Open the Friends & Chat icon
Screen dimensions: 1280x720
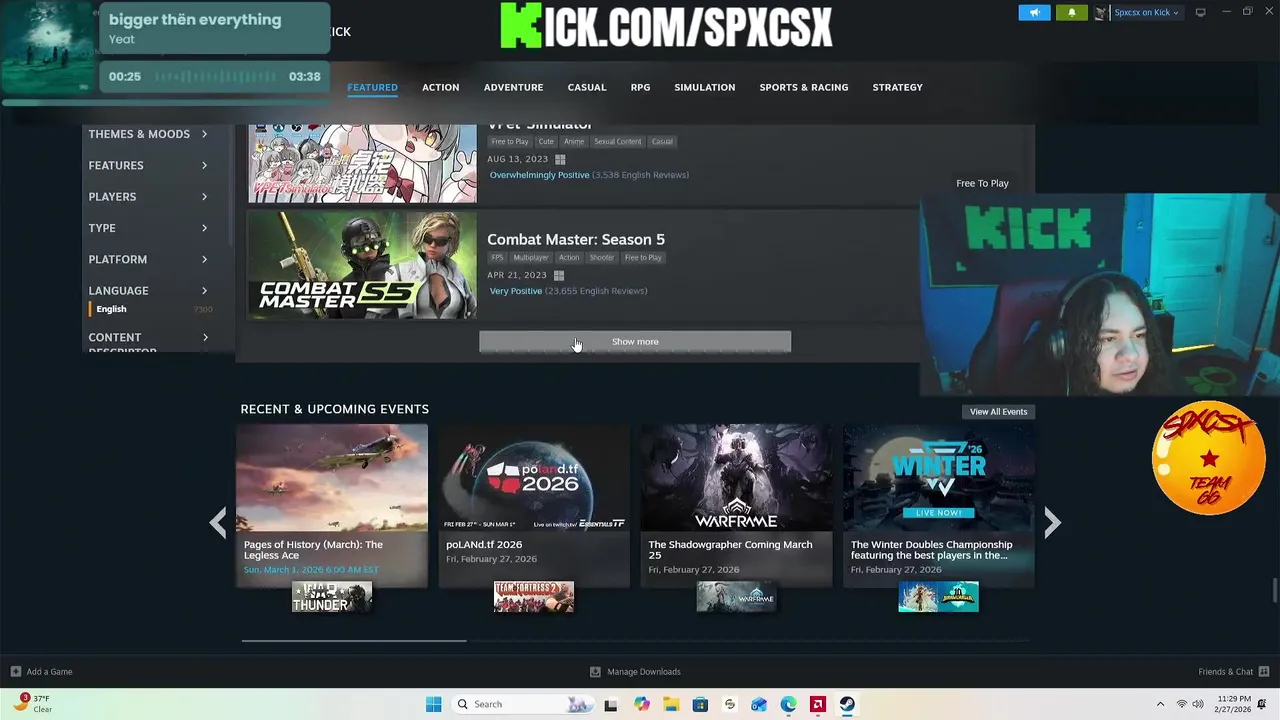click(1264, 672)
